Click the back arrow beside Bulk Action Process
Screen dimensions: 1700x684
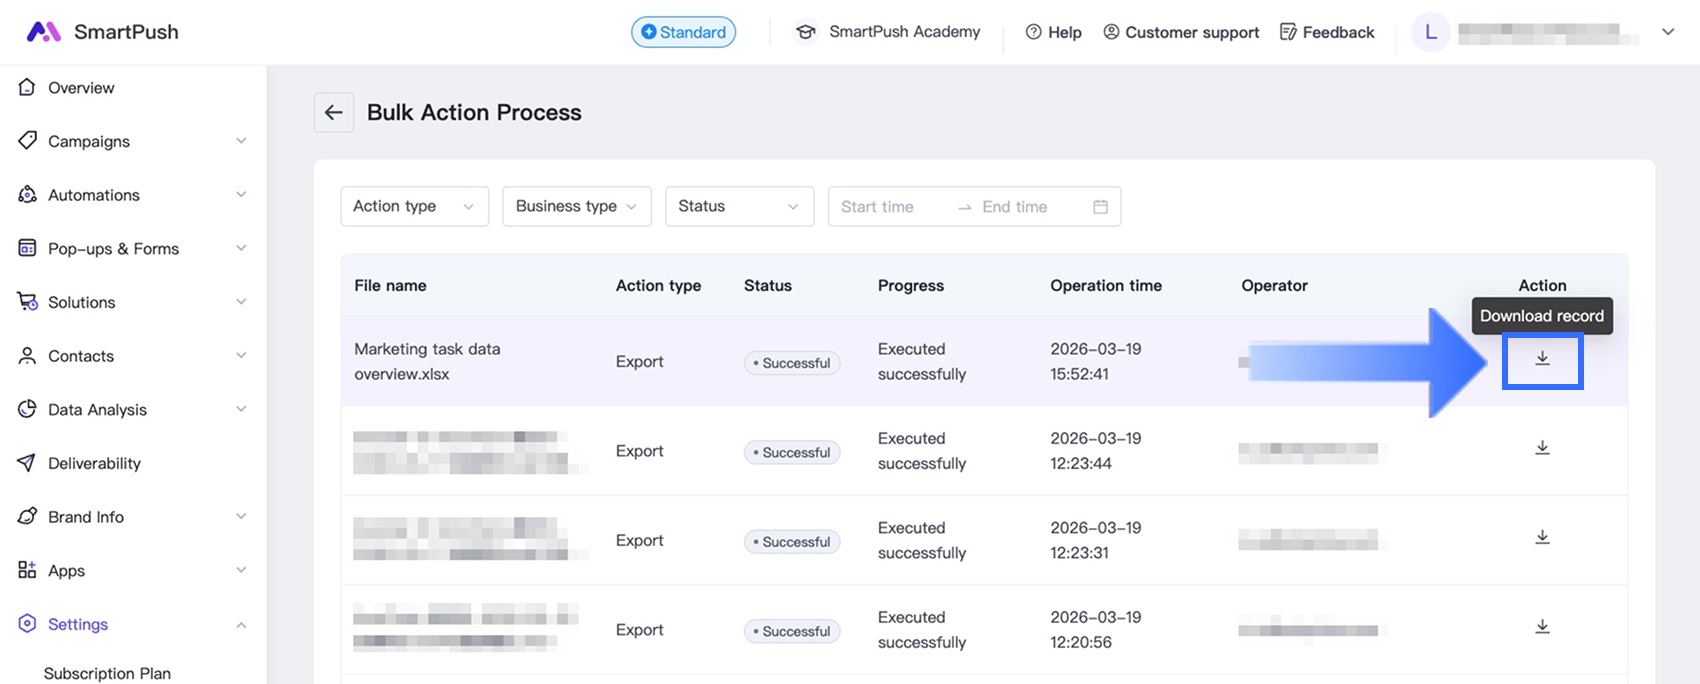click(x=334, y=113)
